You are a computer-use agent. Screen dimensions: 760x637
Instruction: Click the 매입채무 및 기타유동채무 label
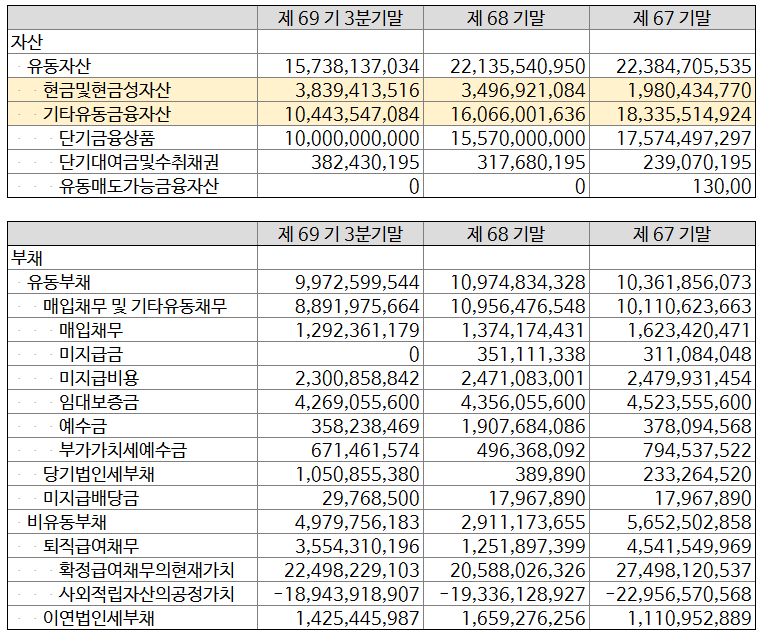pos(135,306)
